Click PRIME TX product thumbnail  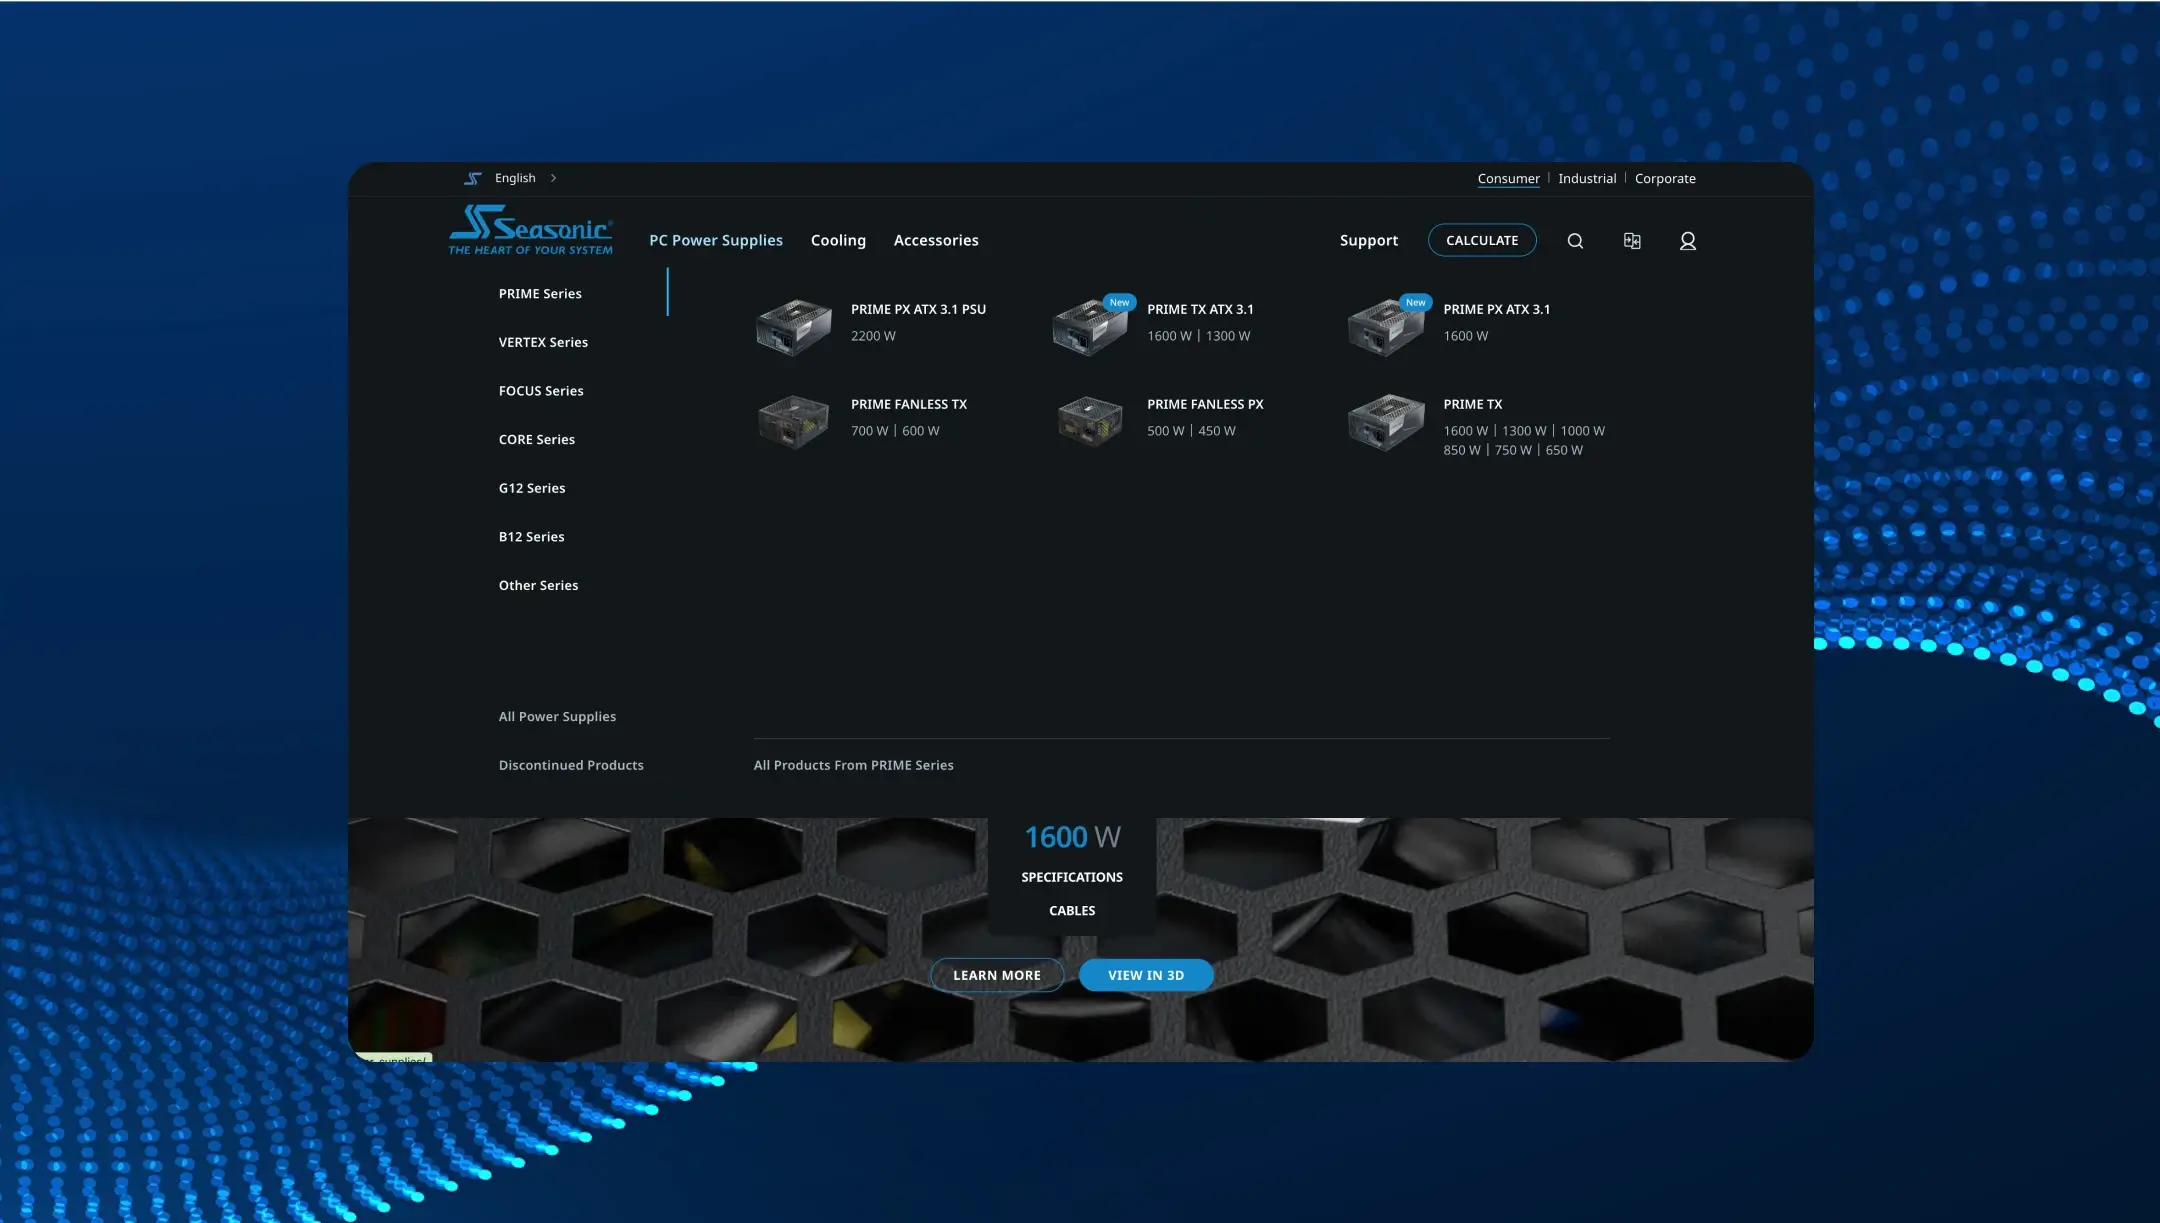coord(1386,422)
